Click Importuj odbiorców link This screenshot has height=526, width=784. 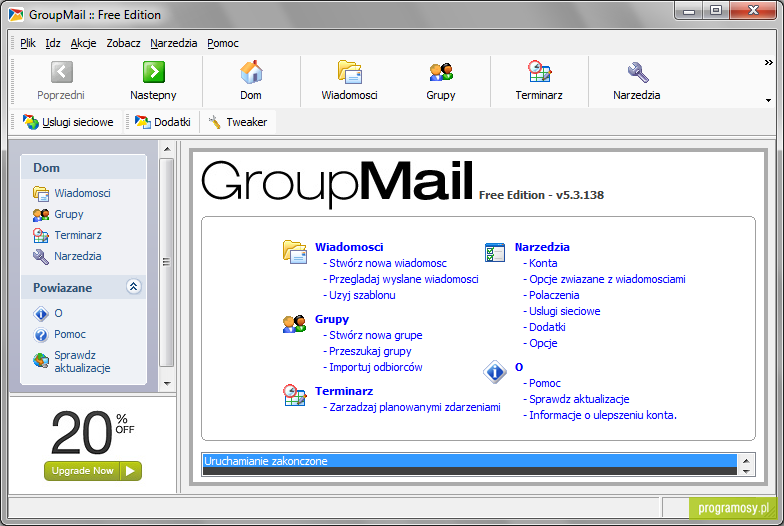pos(376,367)
